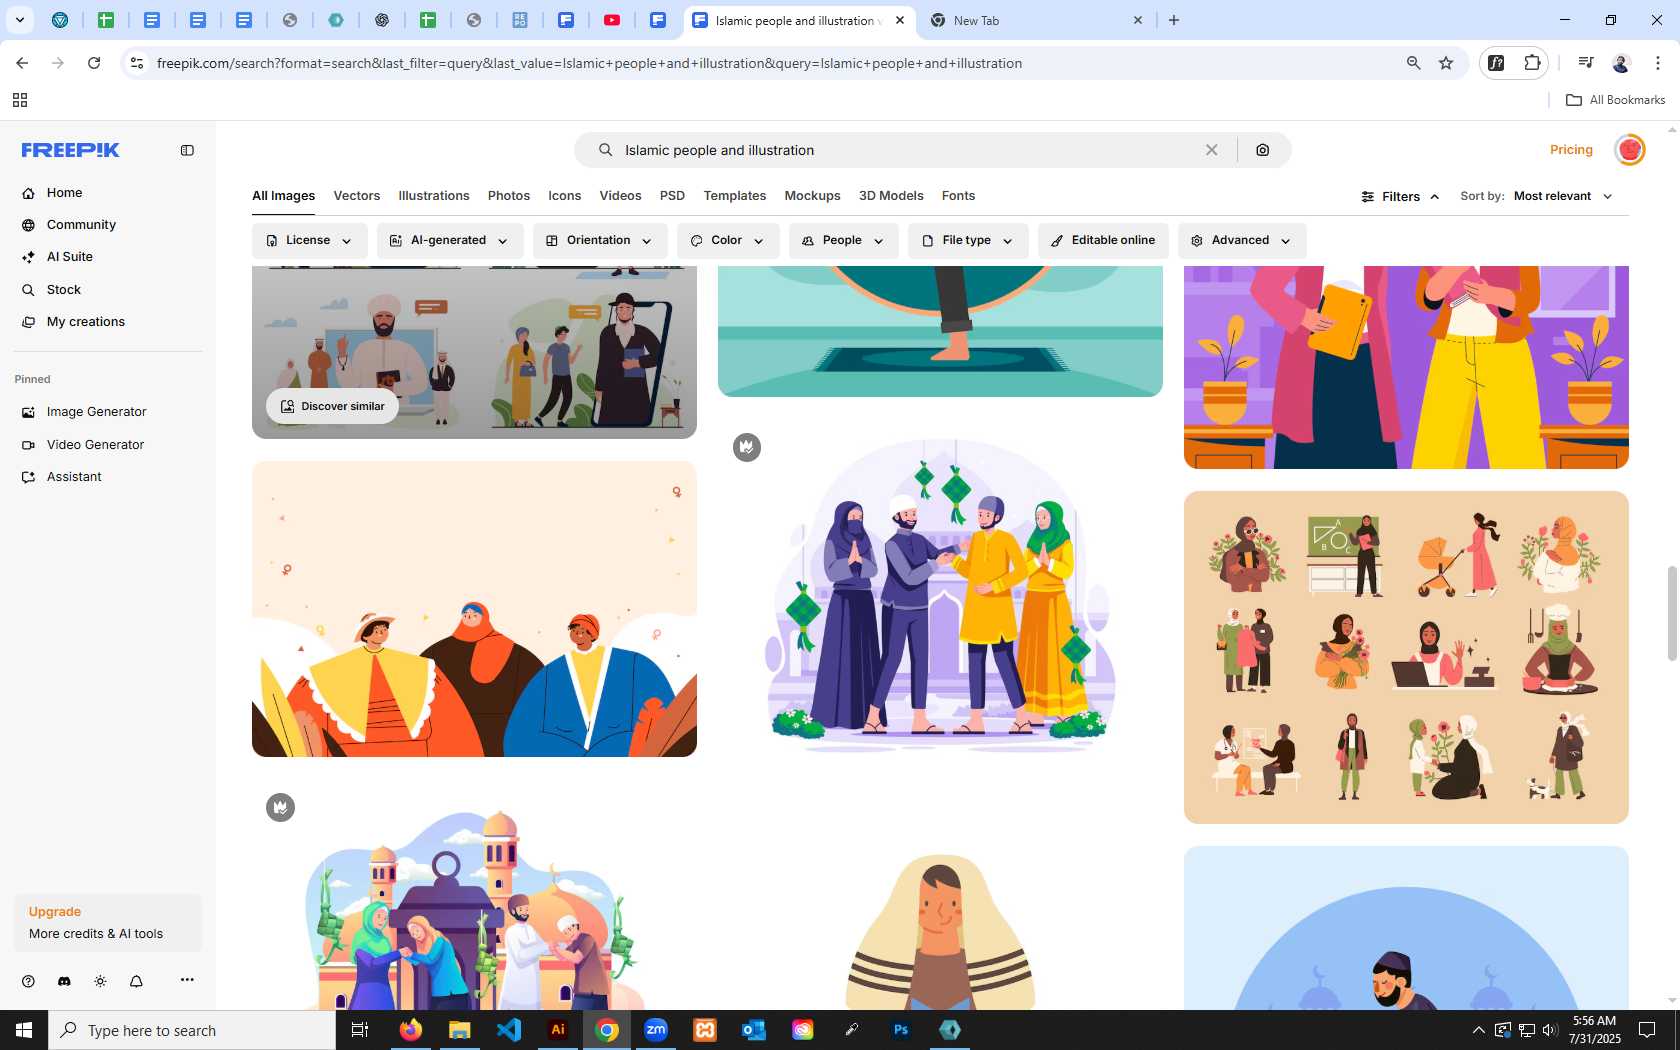
Task: Open the notifications bell icon
Action: [x=136, y=981]
